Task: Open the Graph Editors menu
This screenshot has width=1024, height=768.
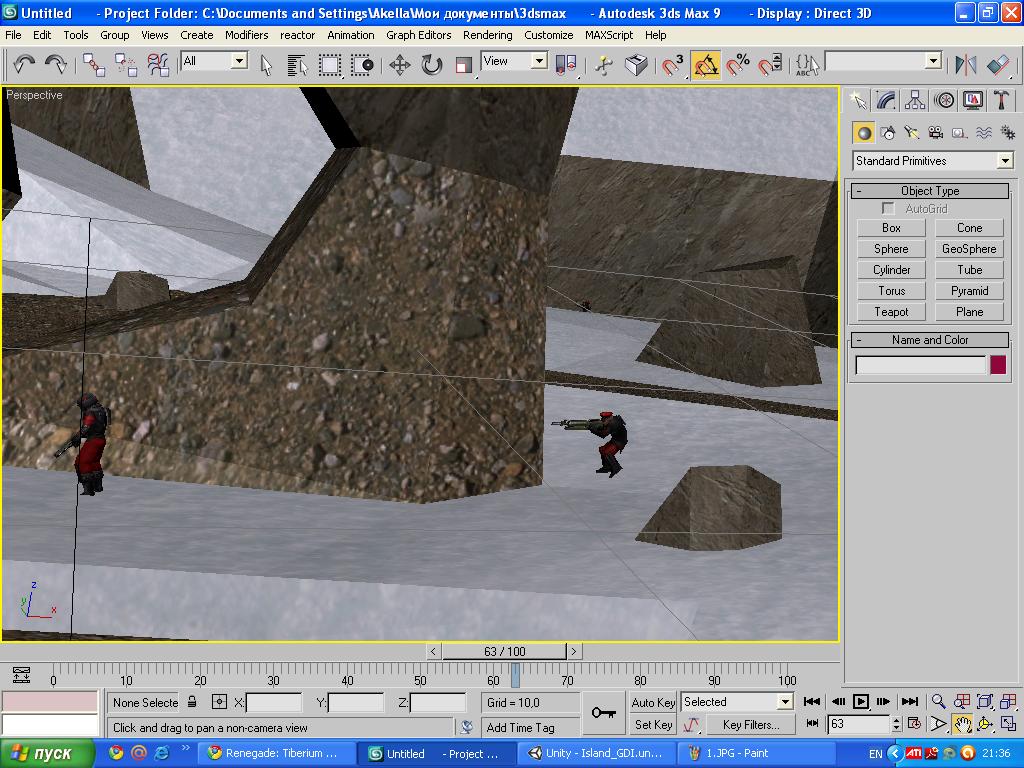Action: [418, 35]
